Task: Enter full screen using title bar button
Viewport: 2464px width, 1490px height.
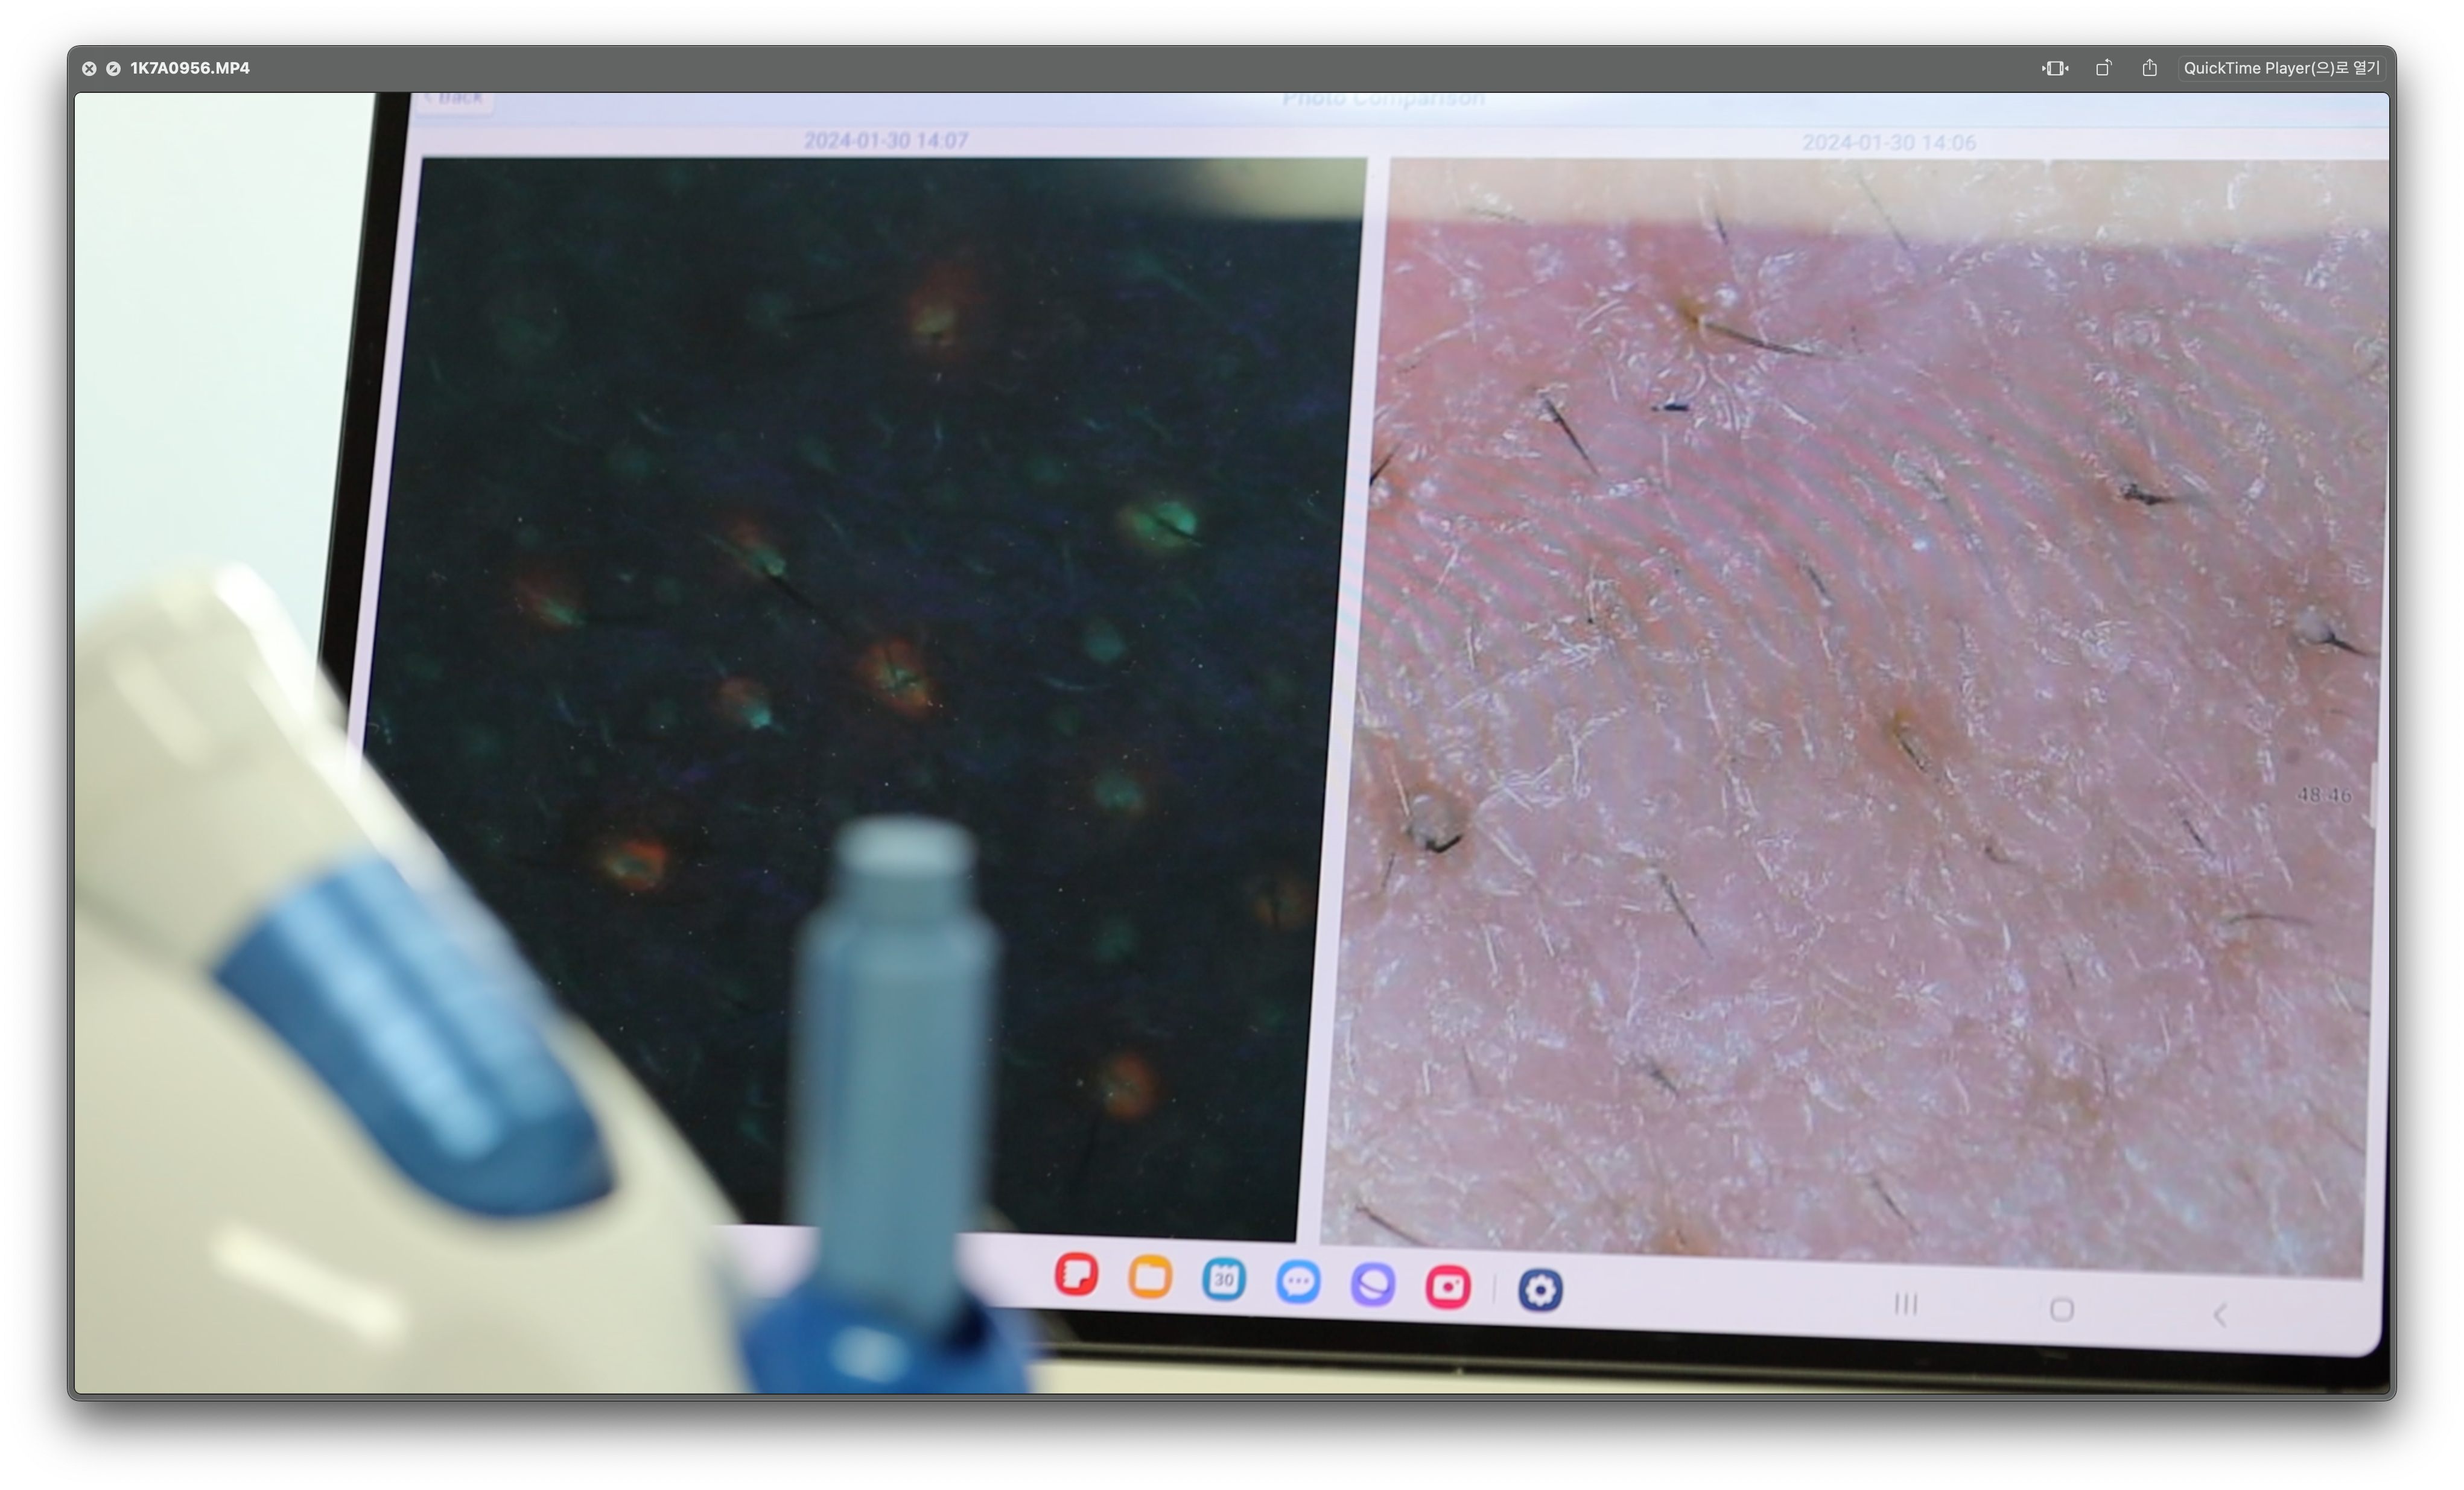Action: click(x=113, y=68)
